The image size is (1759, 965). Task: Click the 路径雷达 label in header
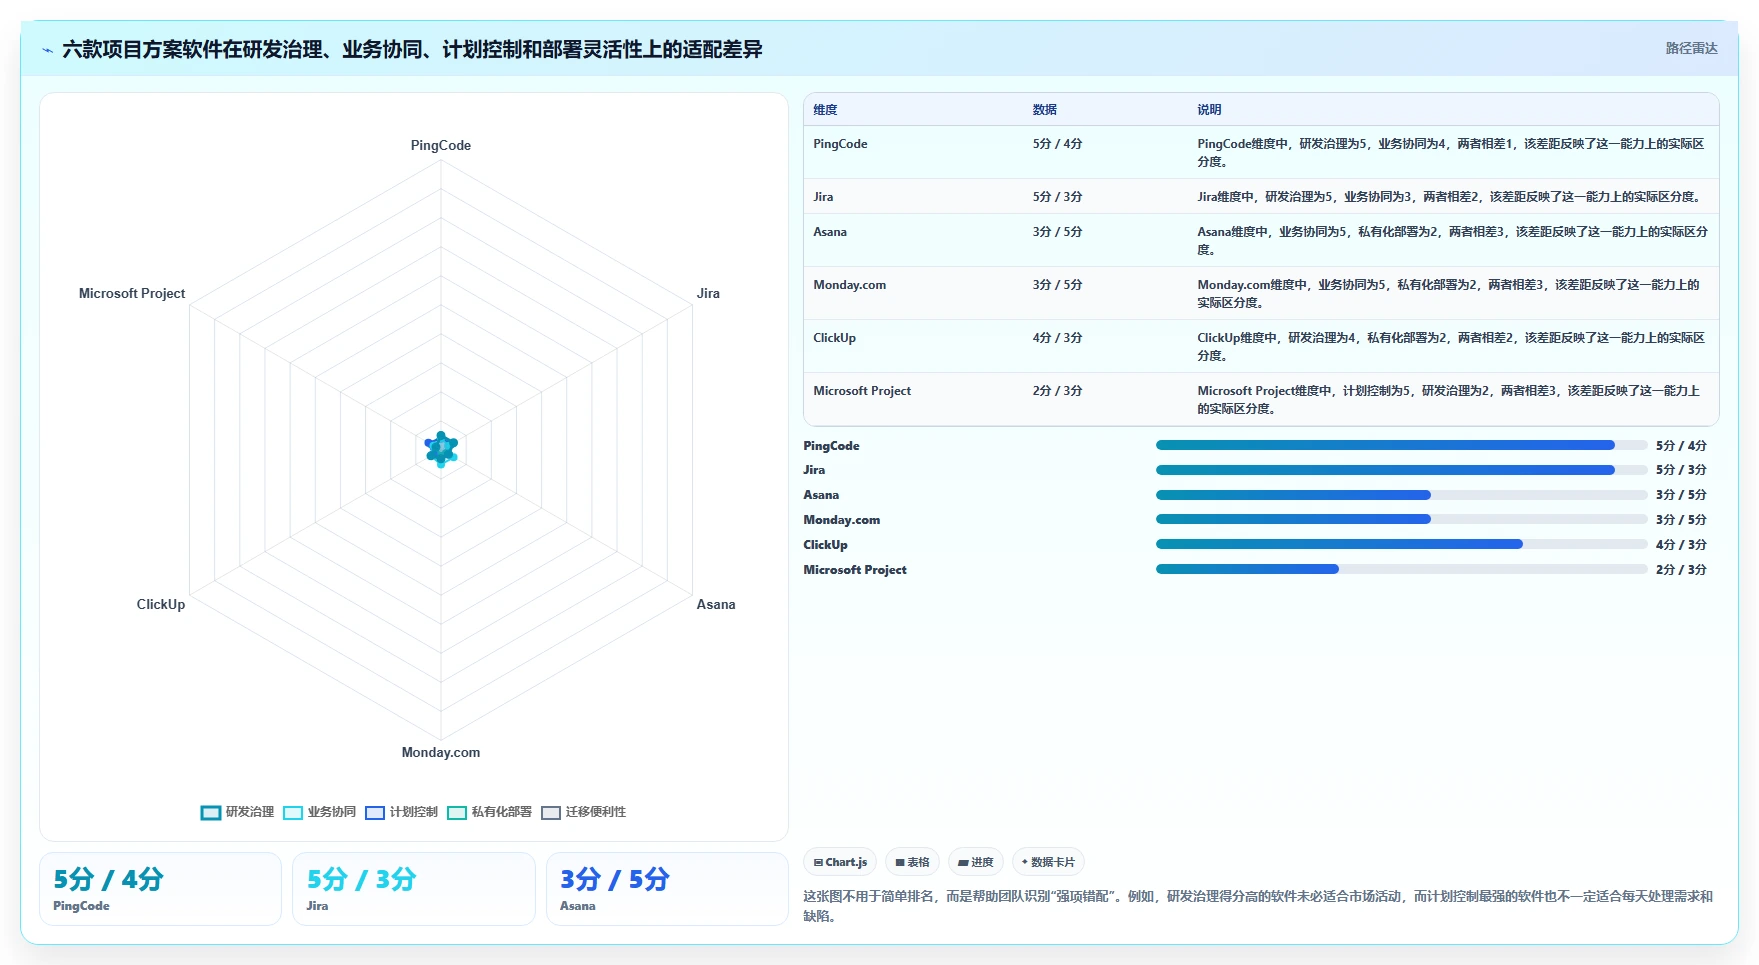[1691, 49]
